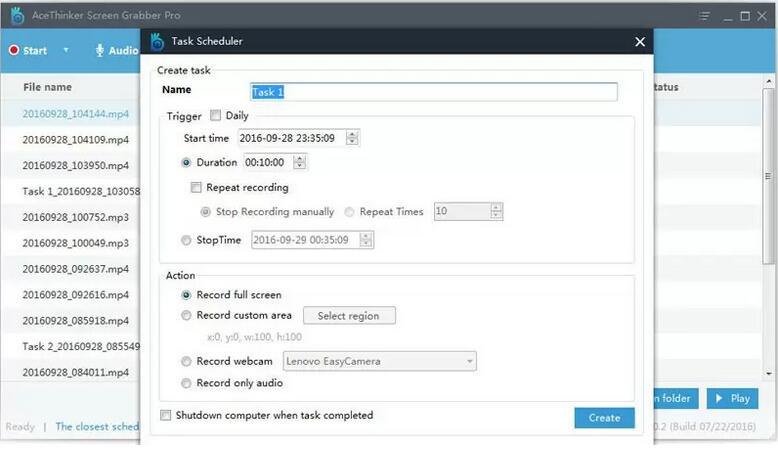Select the Task 1_20160928 recording row
Screen dimensions: 778x453
click(81, 192)
